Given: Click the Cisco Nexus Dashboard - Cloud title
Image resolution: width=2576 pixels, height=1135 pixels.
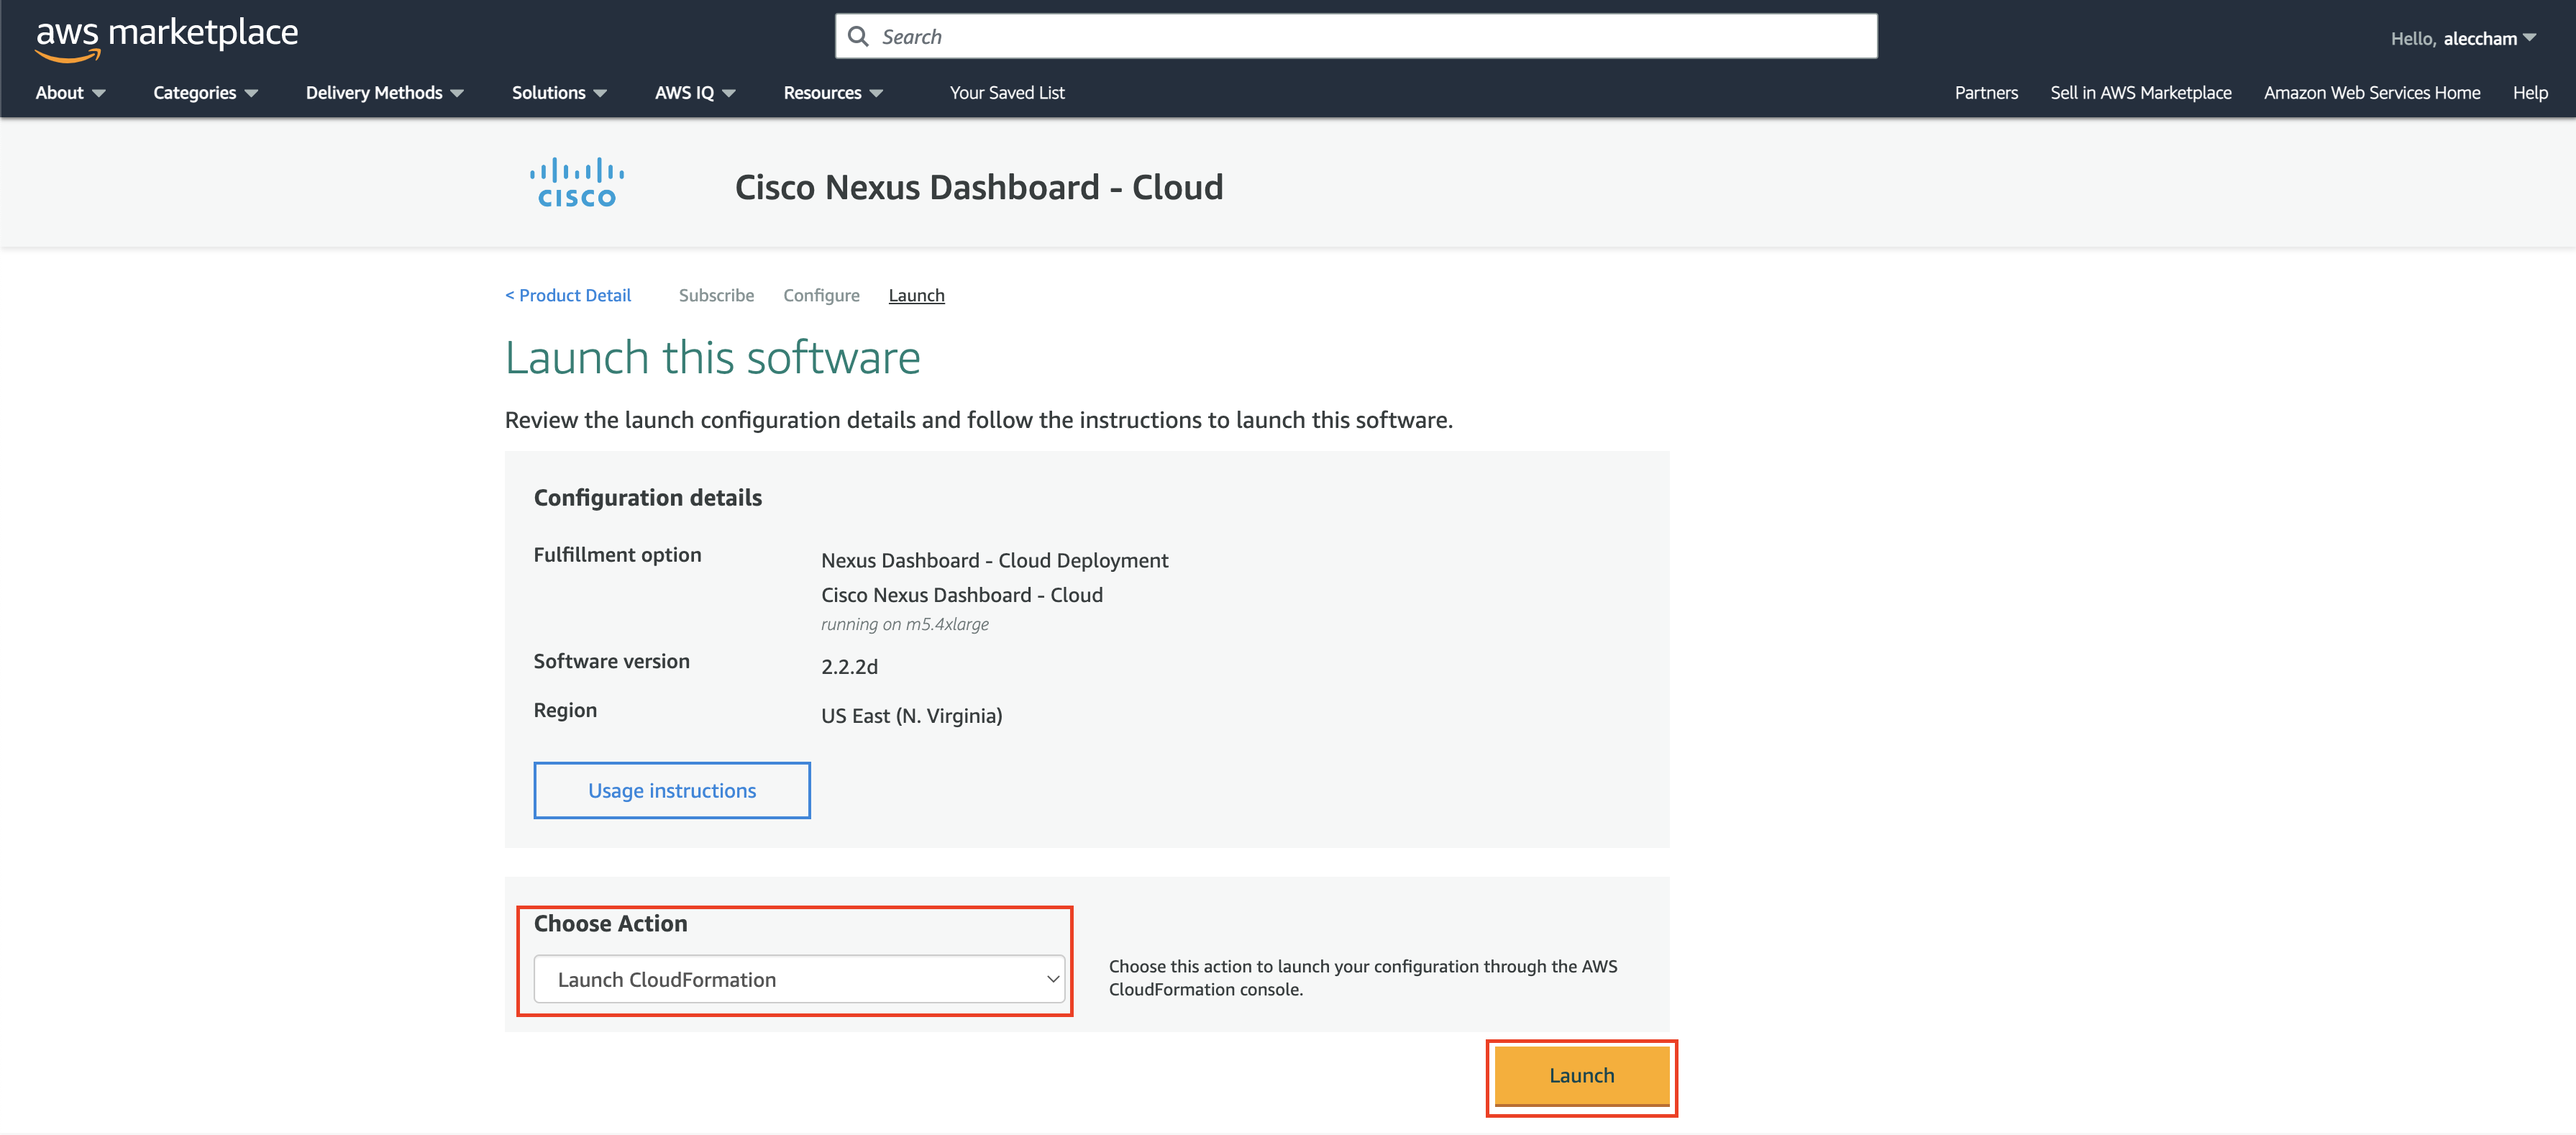Looking at the screenshot, I should (x=979, y=187).
